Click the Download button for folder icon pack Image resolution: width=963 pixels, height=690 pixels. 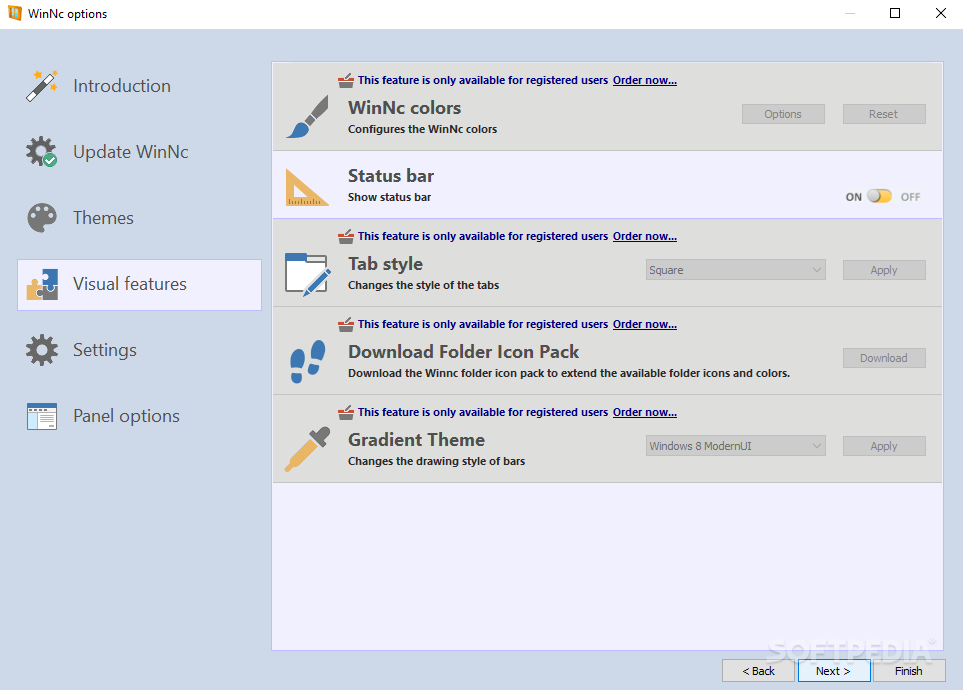[x=884, y=358]
